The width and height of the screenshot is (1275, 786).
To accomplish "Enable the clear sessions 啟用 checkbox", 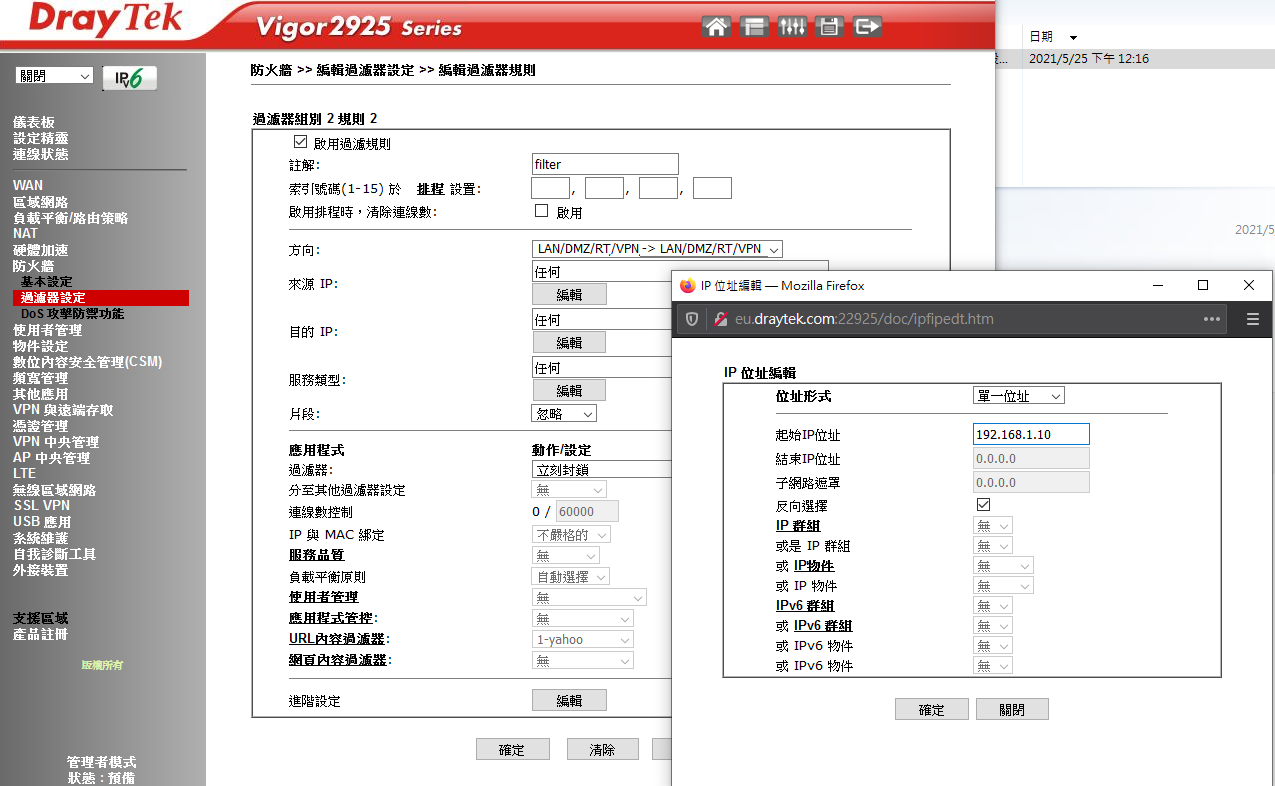I will (542, 211).
